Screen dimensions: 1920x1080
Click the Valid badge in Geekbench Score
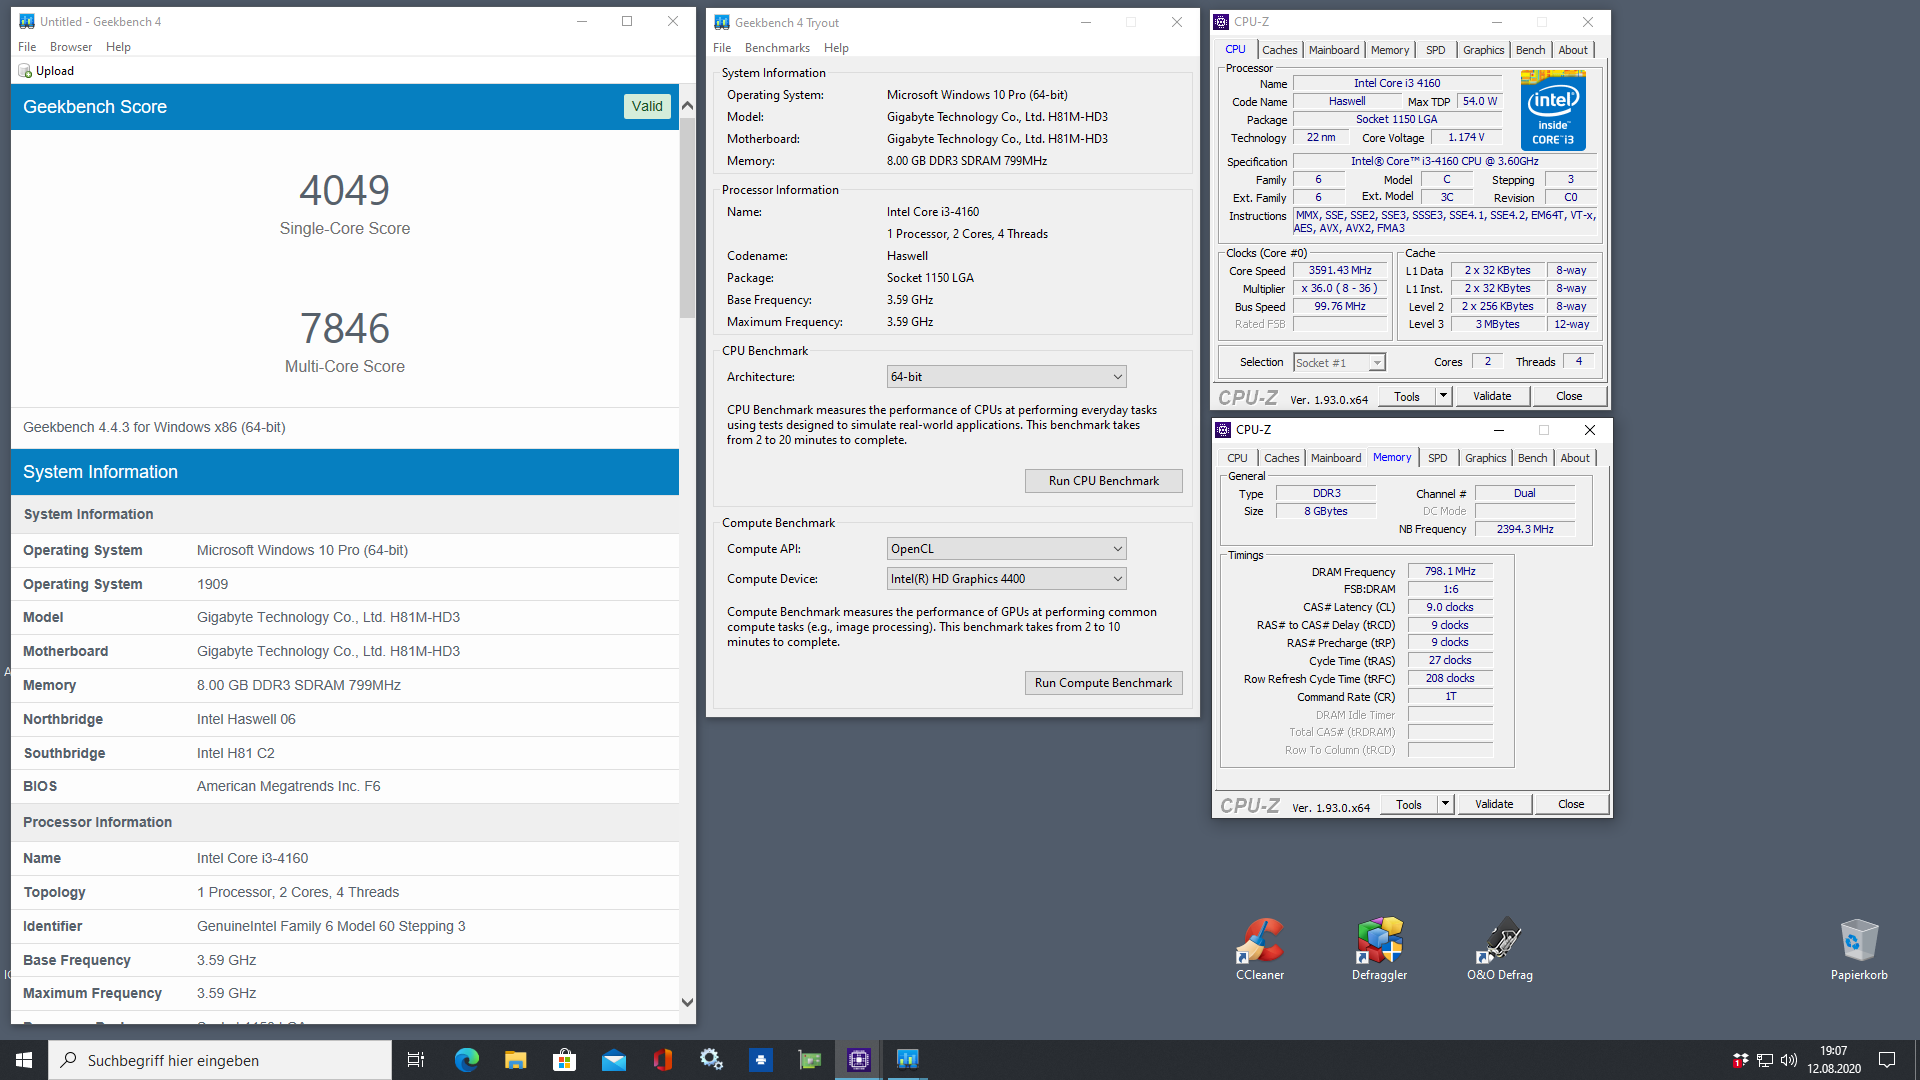[647, 107]
